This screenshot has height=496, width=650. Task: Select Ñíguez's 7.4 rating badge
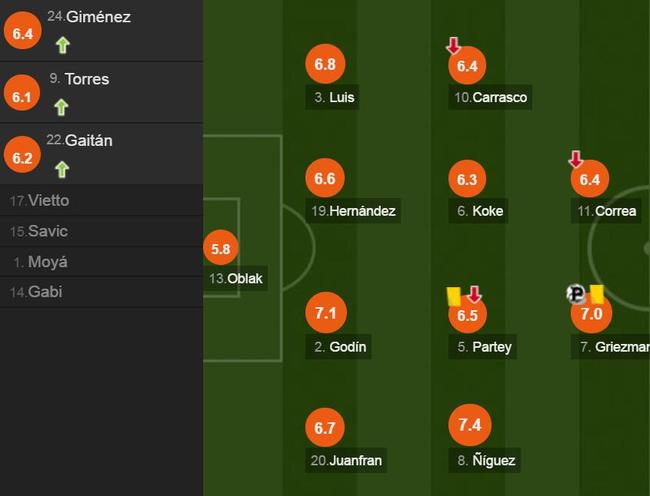tap(470, 425)
